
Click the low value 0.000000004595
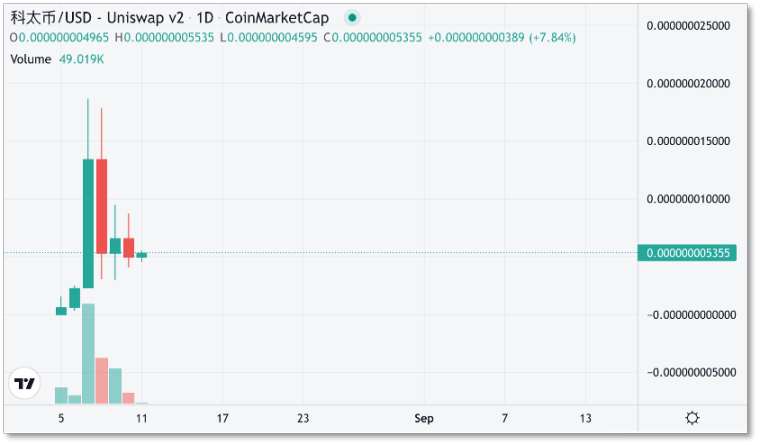[x=272, y=38]
